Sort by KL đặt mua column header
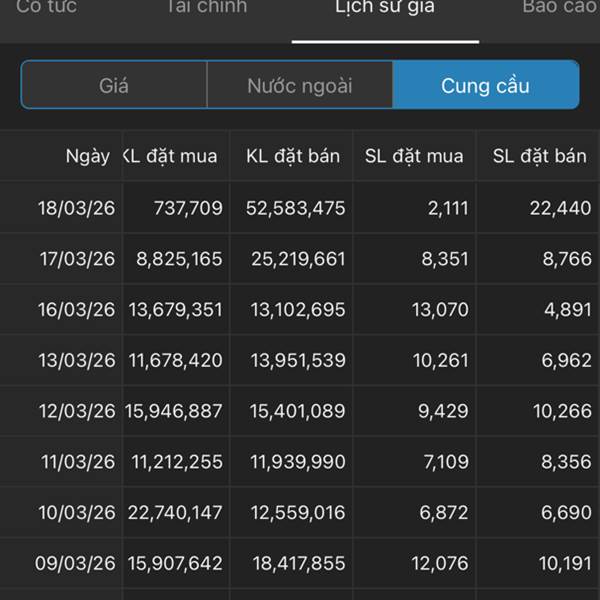This screenshot has height=600, width=600. click(x=170, y=156)
